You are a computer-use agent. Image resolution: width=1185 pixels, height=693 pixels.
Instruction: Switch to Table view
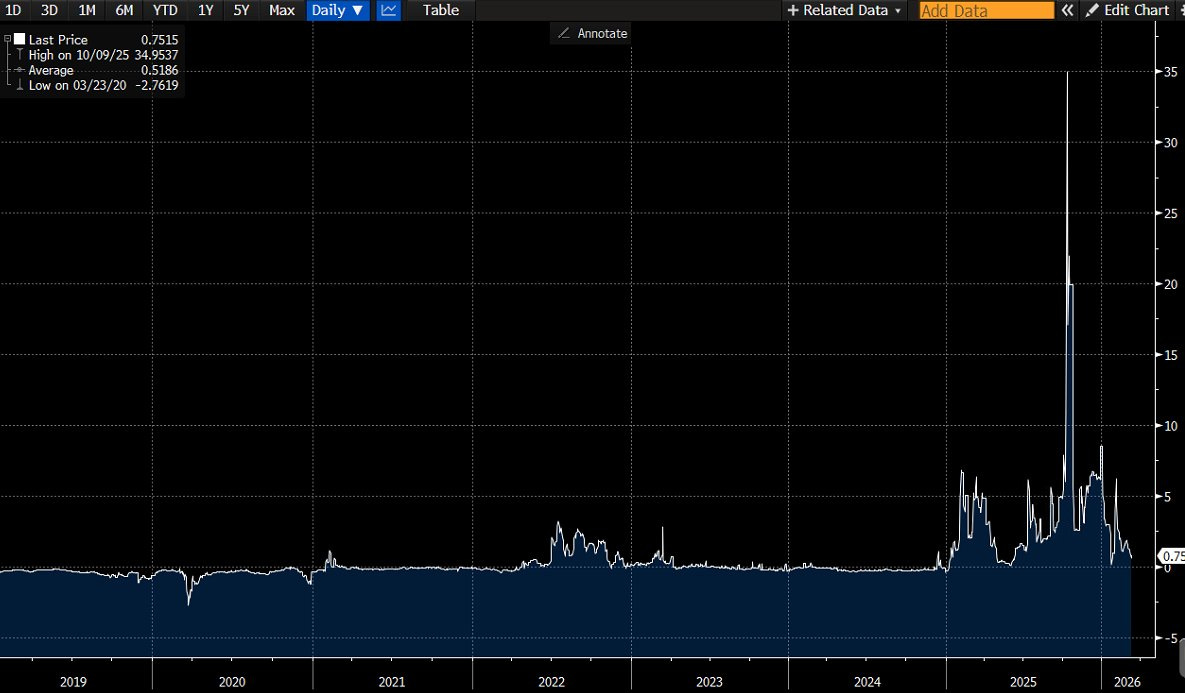pos(441,10)
